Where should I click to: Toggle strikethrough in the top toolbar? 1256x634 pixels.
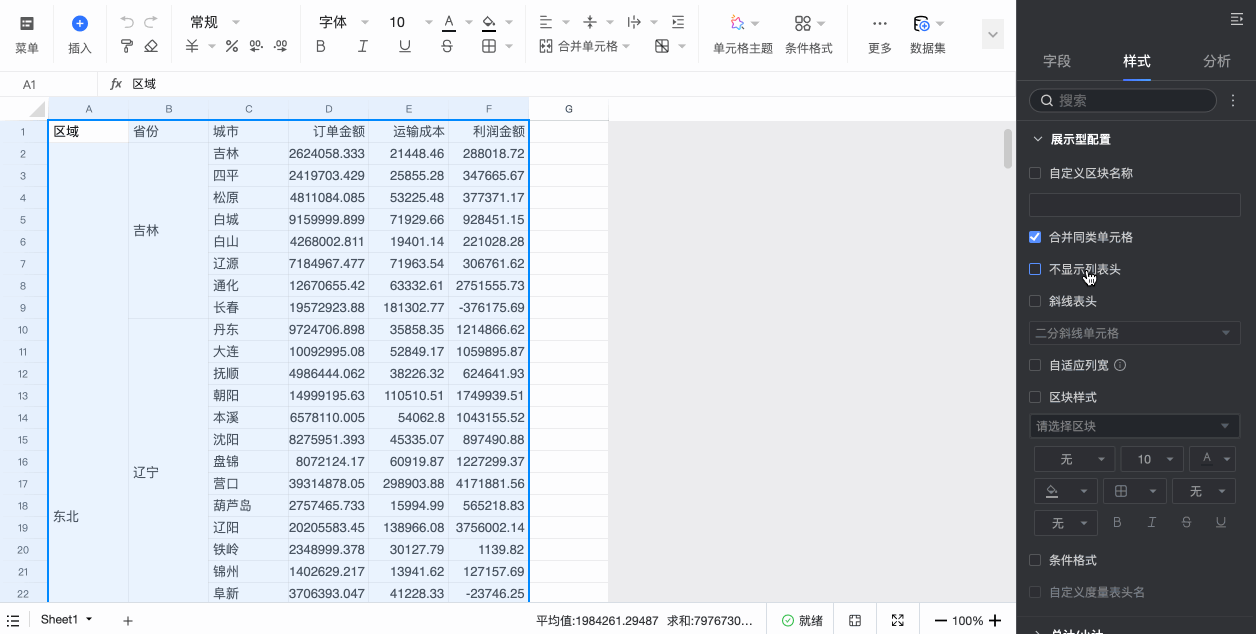pos(447,46)
